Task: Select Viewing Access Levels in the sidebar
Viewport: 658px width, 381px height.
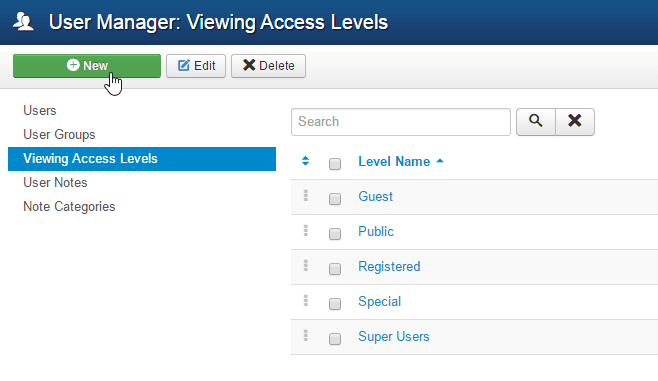Action: tap(142, 159)
